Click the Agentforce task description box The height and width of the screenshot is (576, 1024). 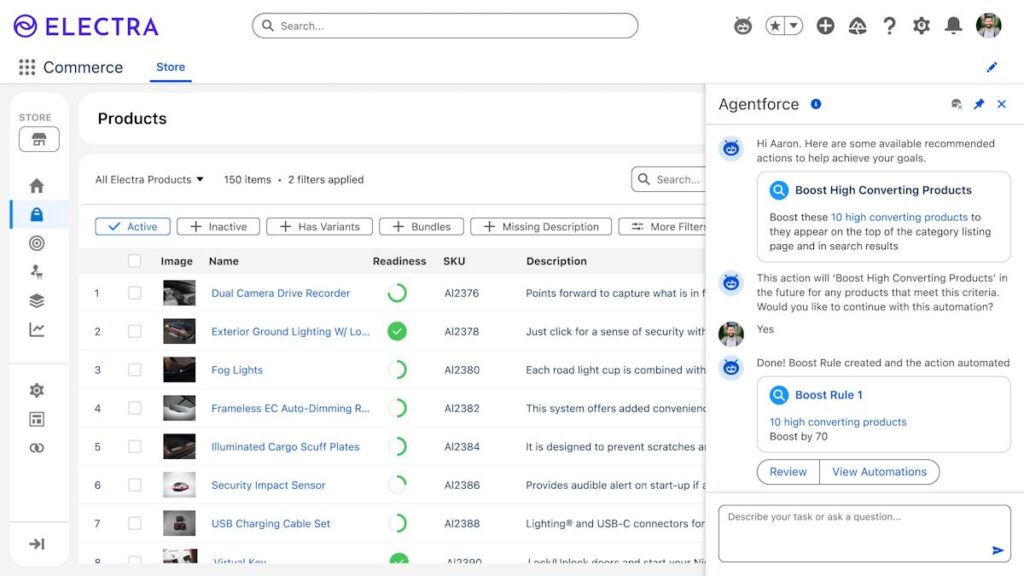[865, 533]
